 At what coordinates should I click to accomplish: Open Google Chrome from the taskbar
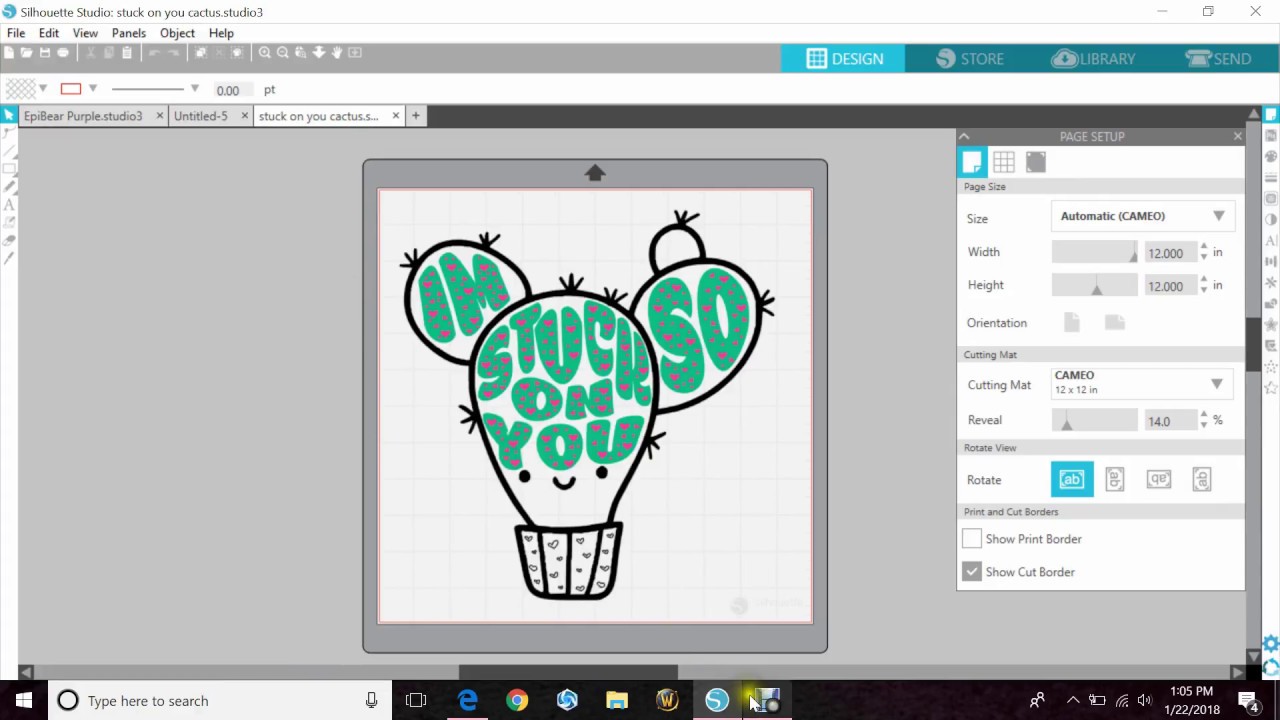click(x=517, y=700)
